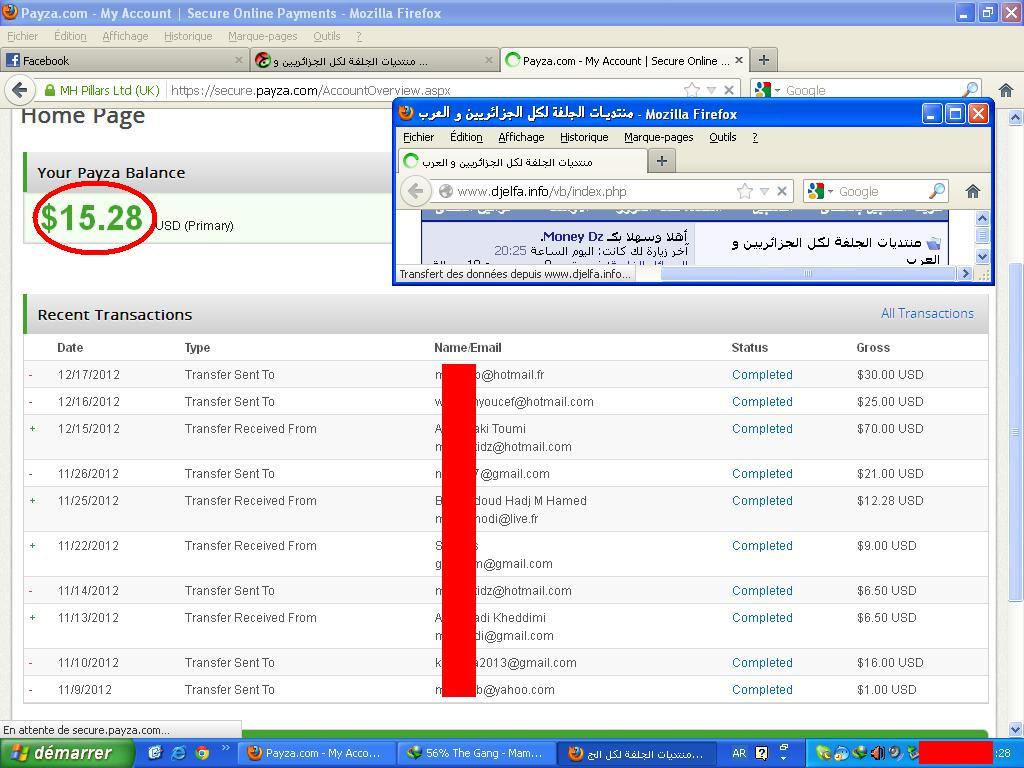The image size is (1024, 768).
Task: Click the horizontal scroll-right arrow in the djelfa.info window
Action: coord(965,274)
